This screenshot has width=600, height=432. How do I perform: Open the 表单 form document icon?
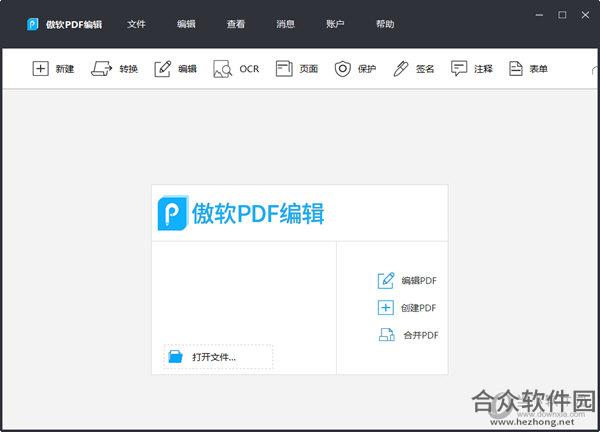coord(515,69)
